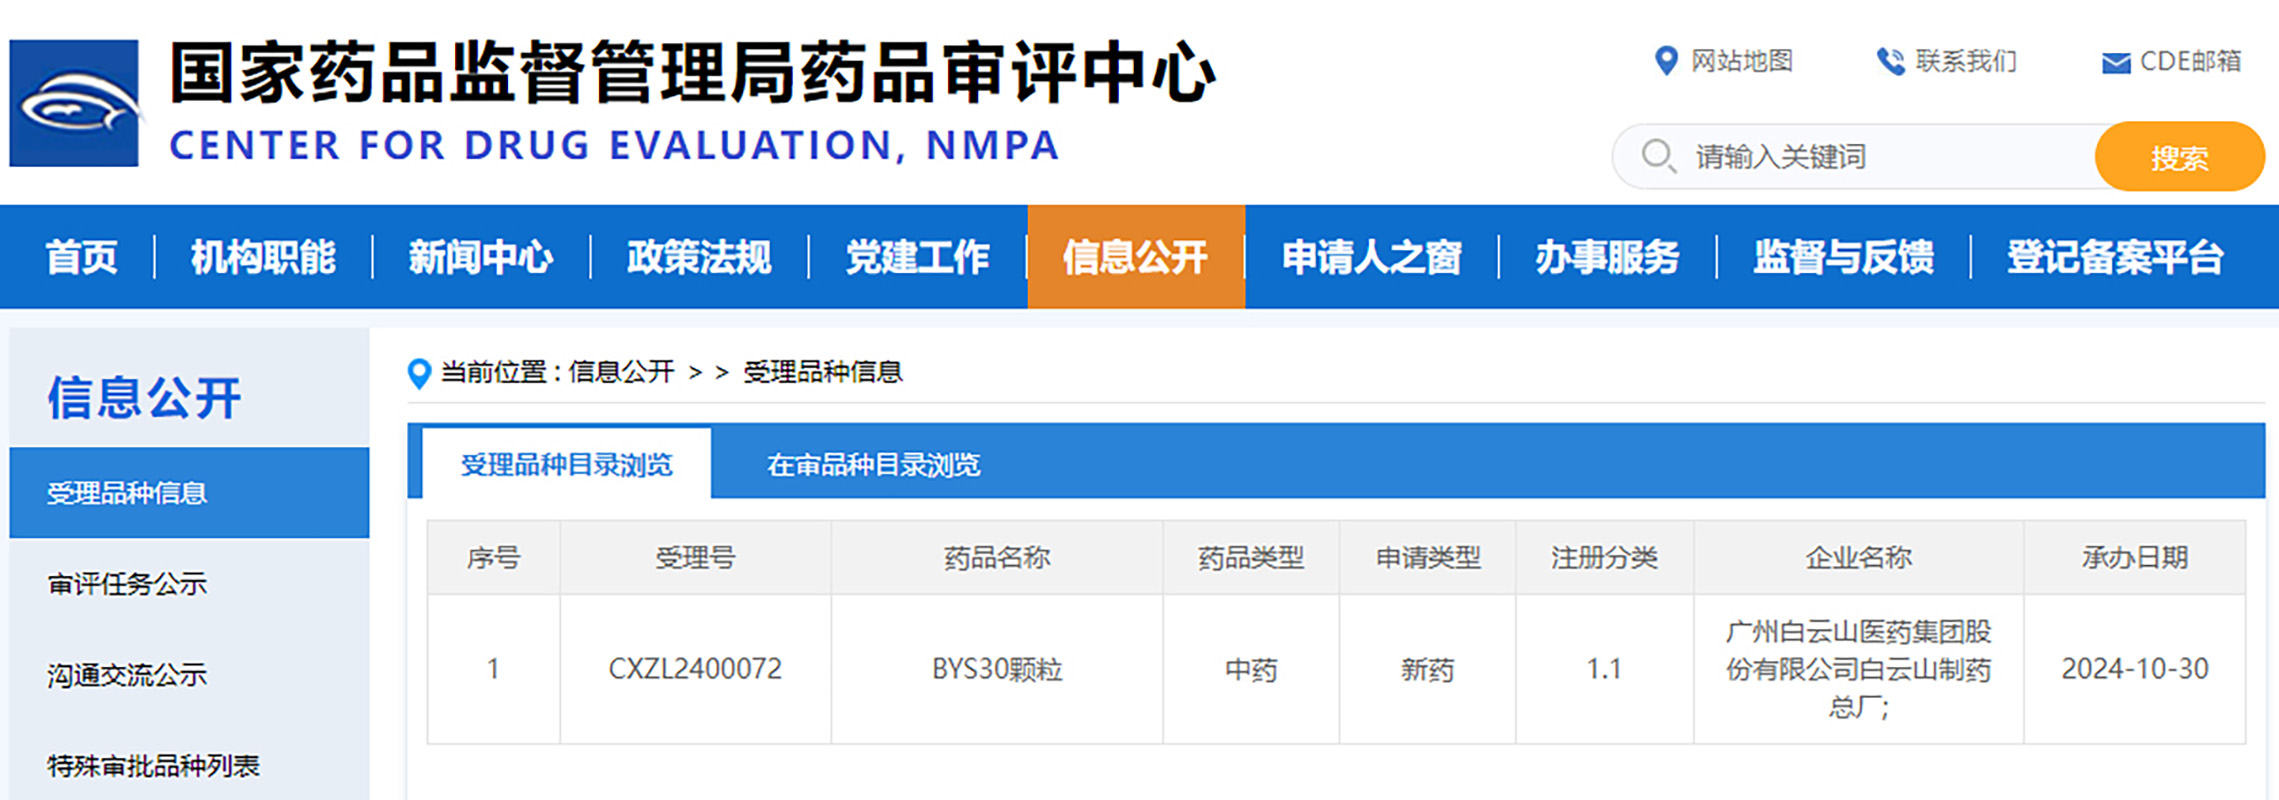Open the 首页 navigation item
The height and width of the screenshot is (800, 2279).
point(81,257)
